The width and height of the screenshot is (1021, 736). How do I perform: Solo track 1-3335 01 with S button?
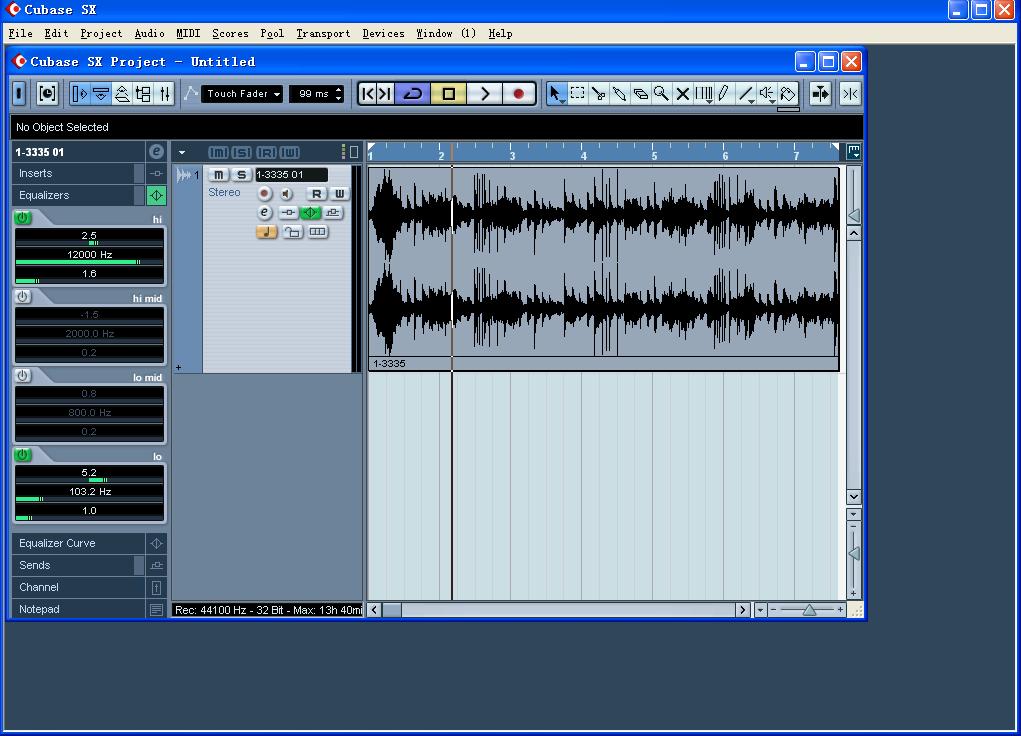pyautogui.click(x=241, y=175)
